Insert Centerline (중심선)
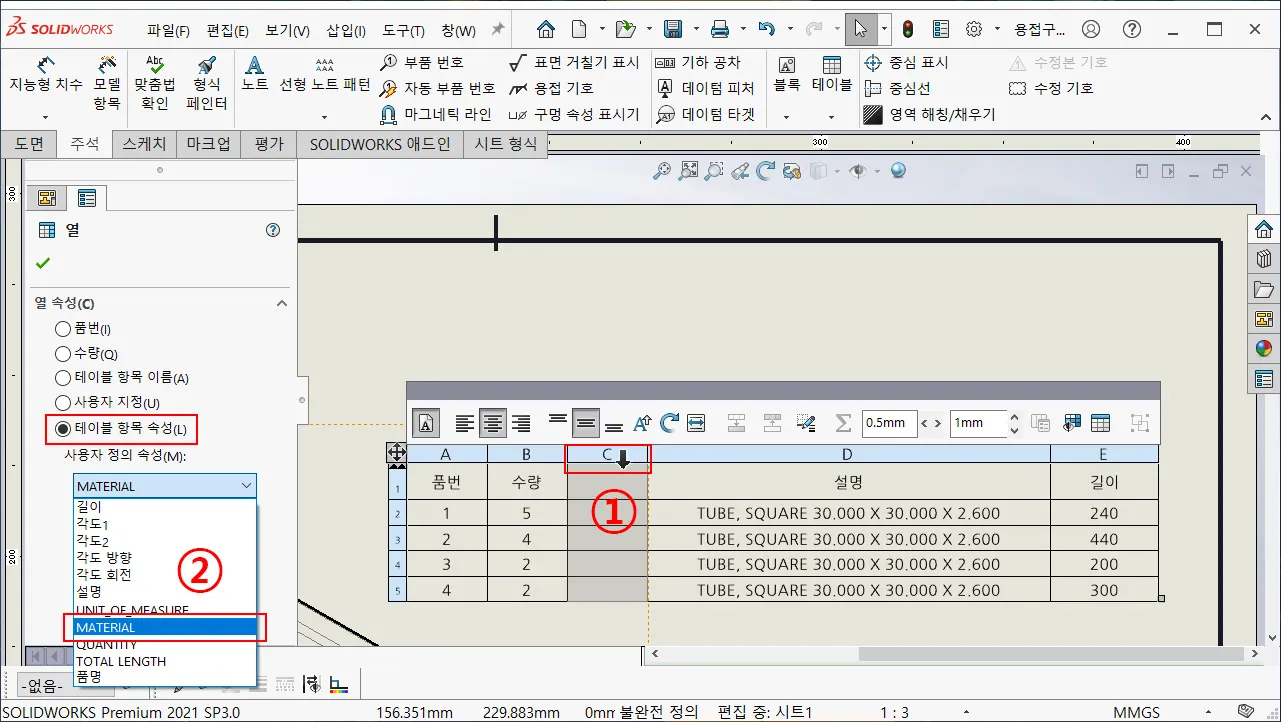This screenshot has height=722, width=1281. (898, 88)
